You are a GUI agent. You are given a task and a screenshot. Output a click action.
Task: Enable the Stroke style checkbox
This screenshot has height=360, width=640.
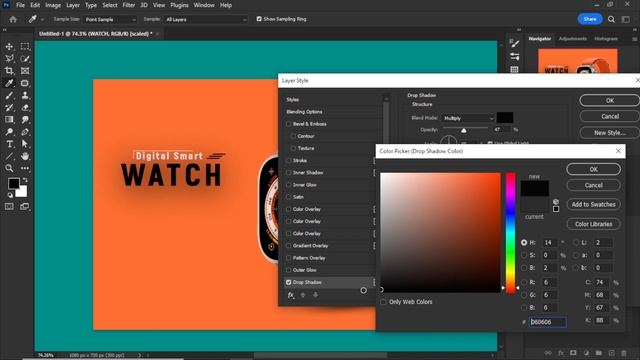click(289, 160)
